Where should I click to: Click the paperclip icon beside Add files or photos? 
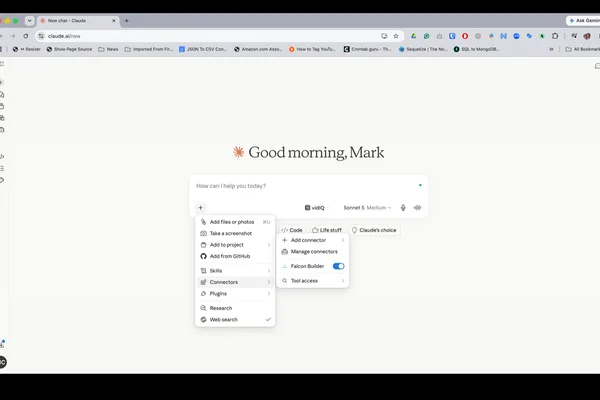pyautogui.click(x=204, y=222)
